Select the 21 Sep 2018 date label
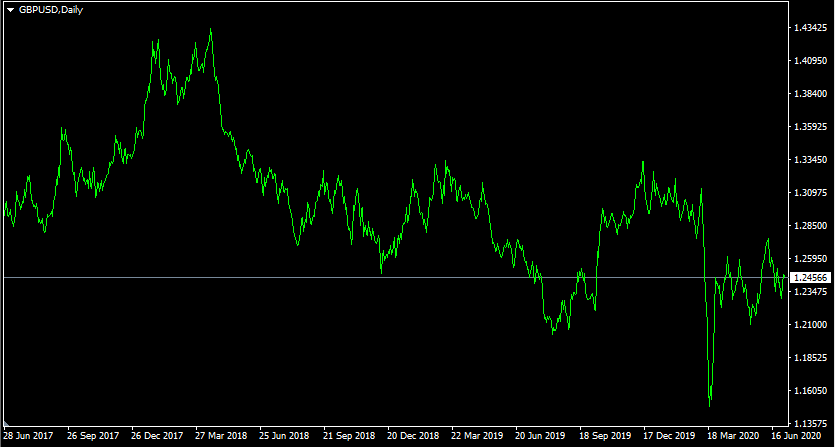This screenshot has height=447, width=835. point(349,436)
